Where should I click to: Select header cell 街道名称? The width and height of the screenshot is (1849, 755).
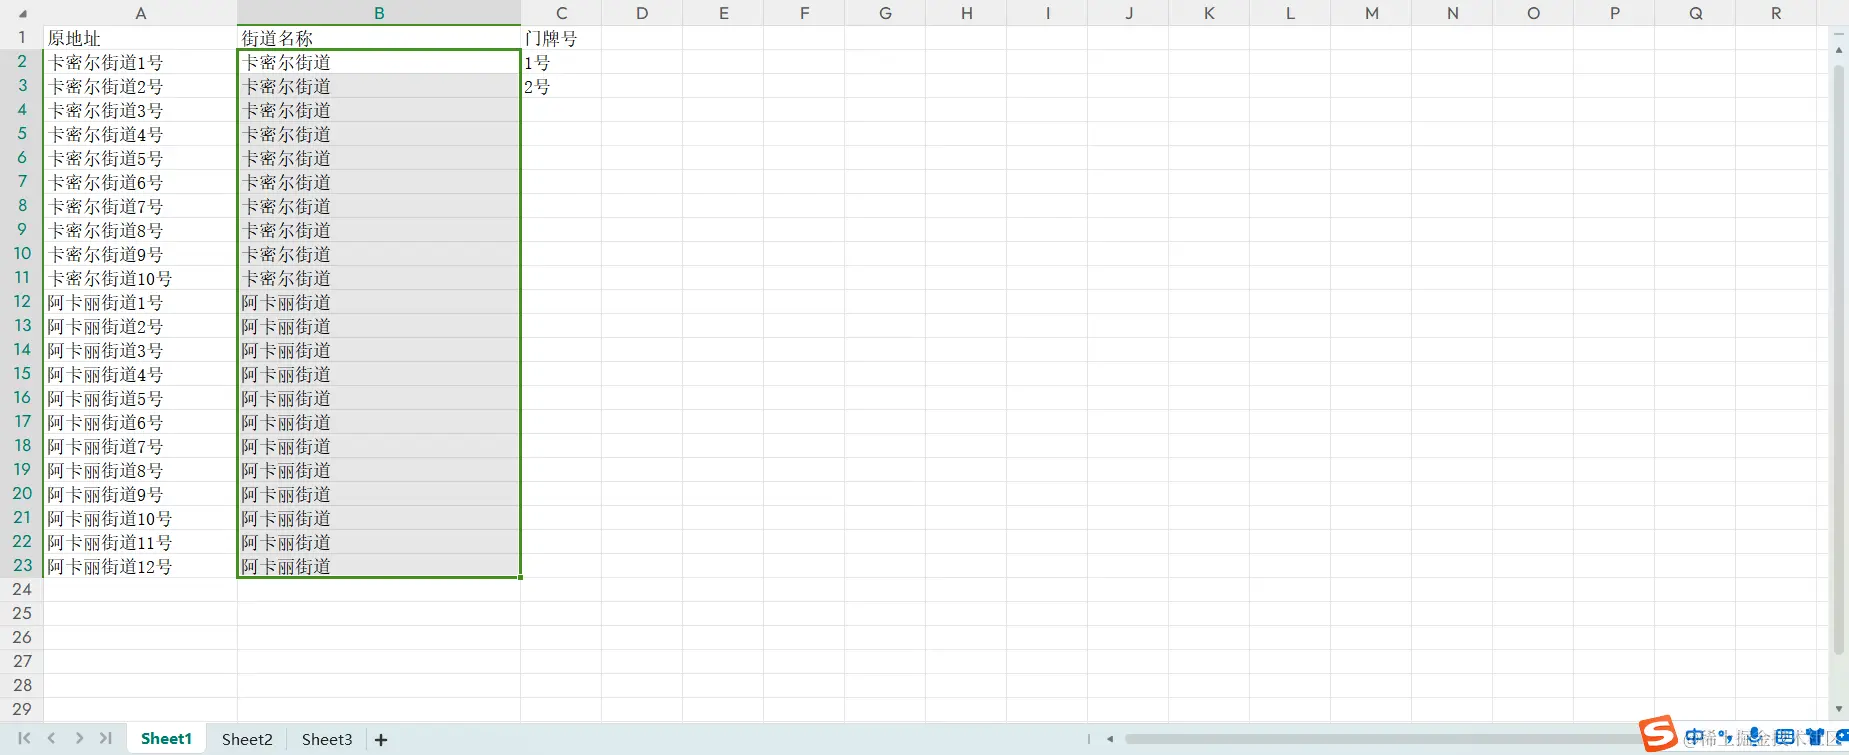[x=379, y=38]
